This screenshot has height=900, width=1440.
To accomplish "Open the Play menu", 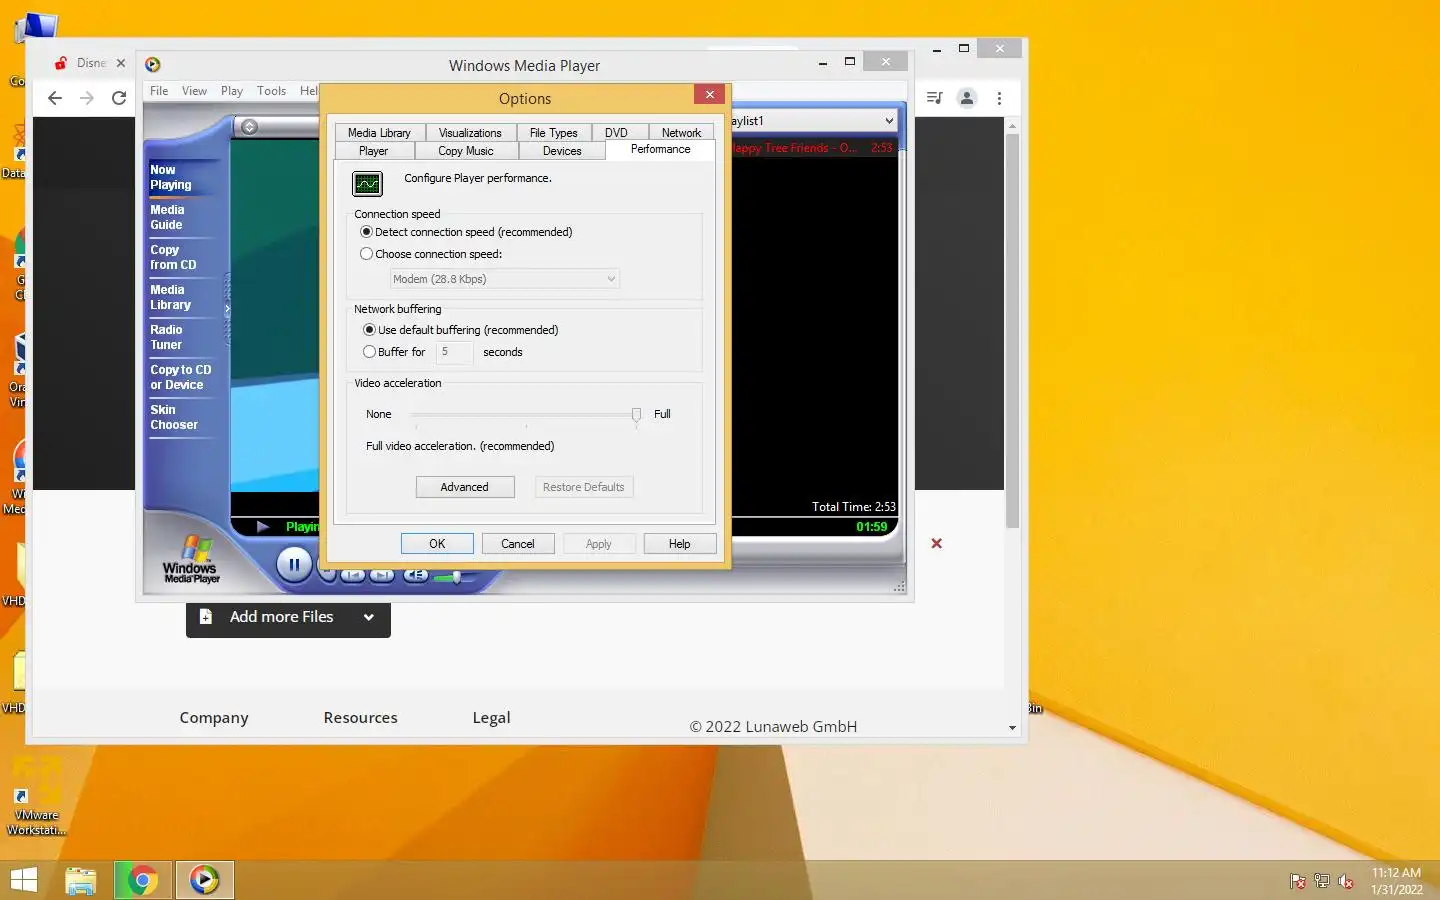I will (x=232, y=91).
